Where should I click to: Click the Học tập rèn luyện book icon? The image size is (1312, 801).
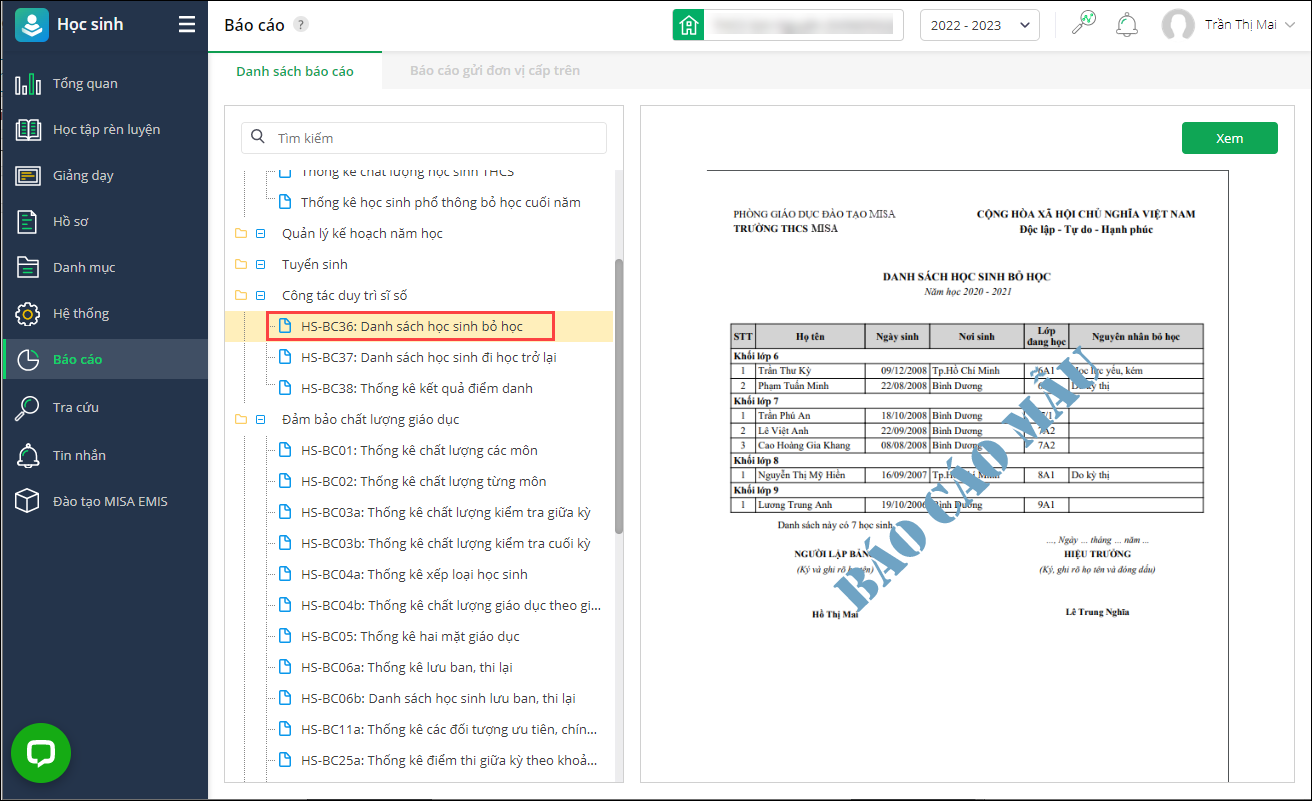click(x=28, y=129)
